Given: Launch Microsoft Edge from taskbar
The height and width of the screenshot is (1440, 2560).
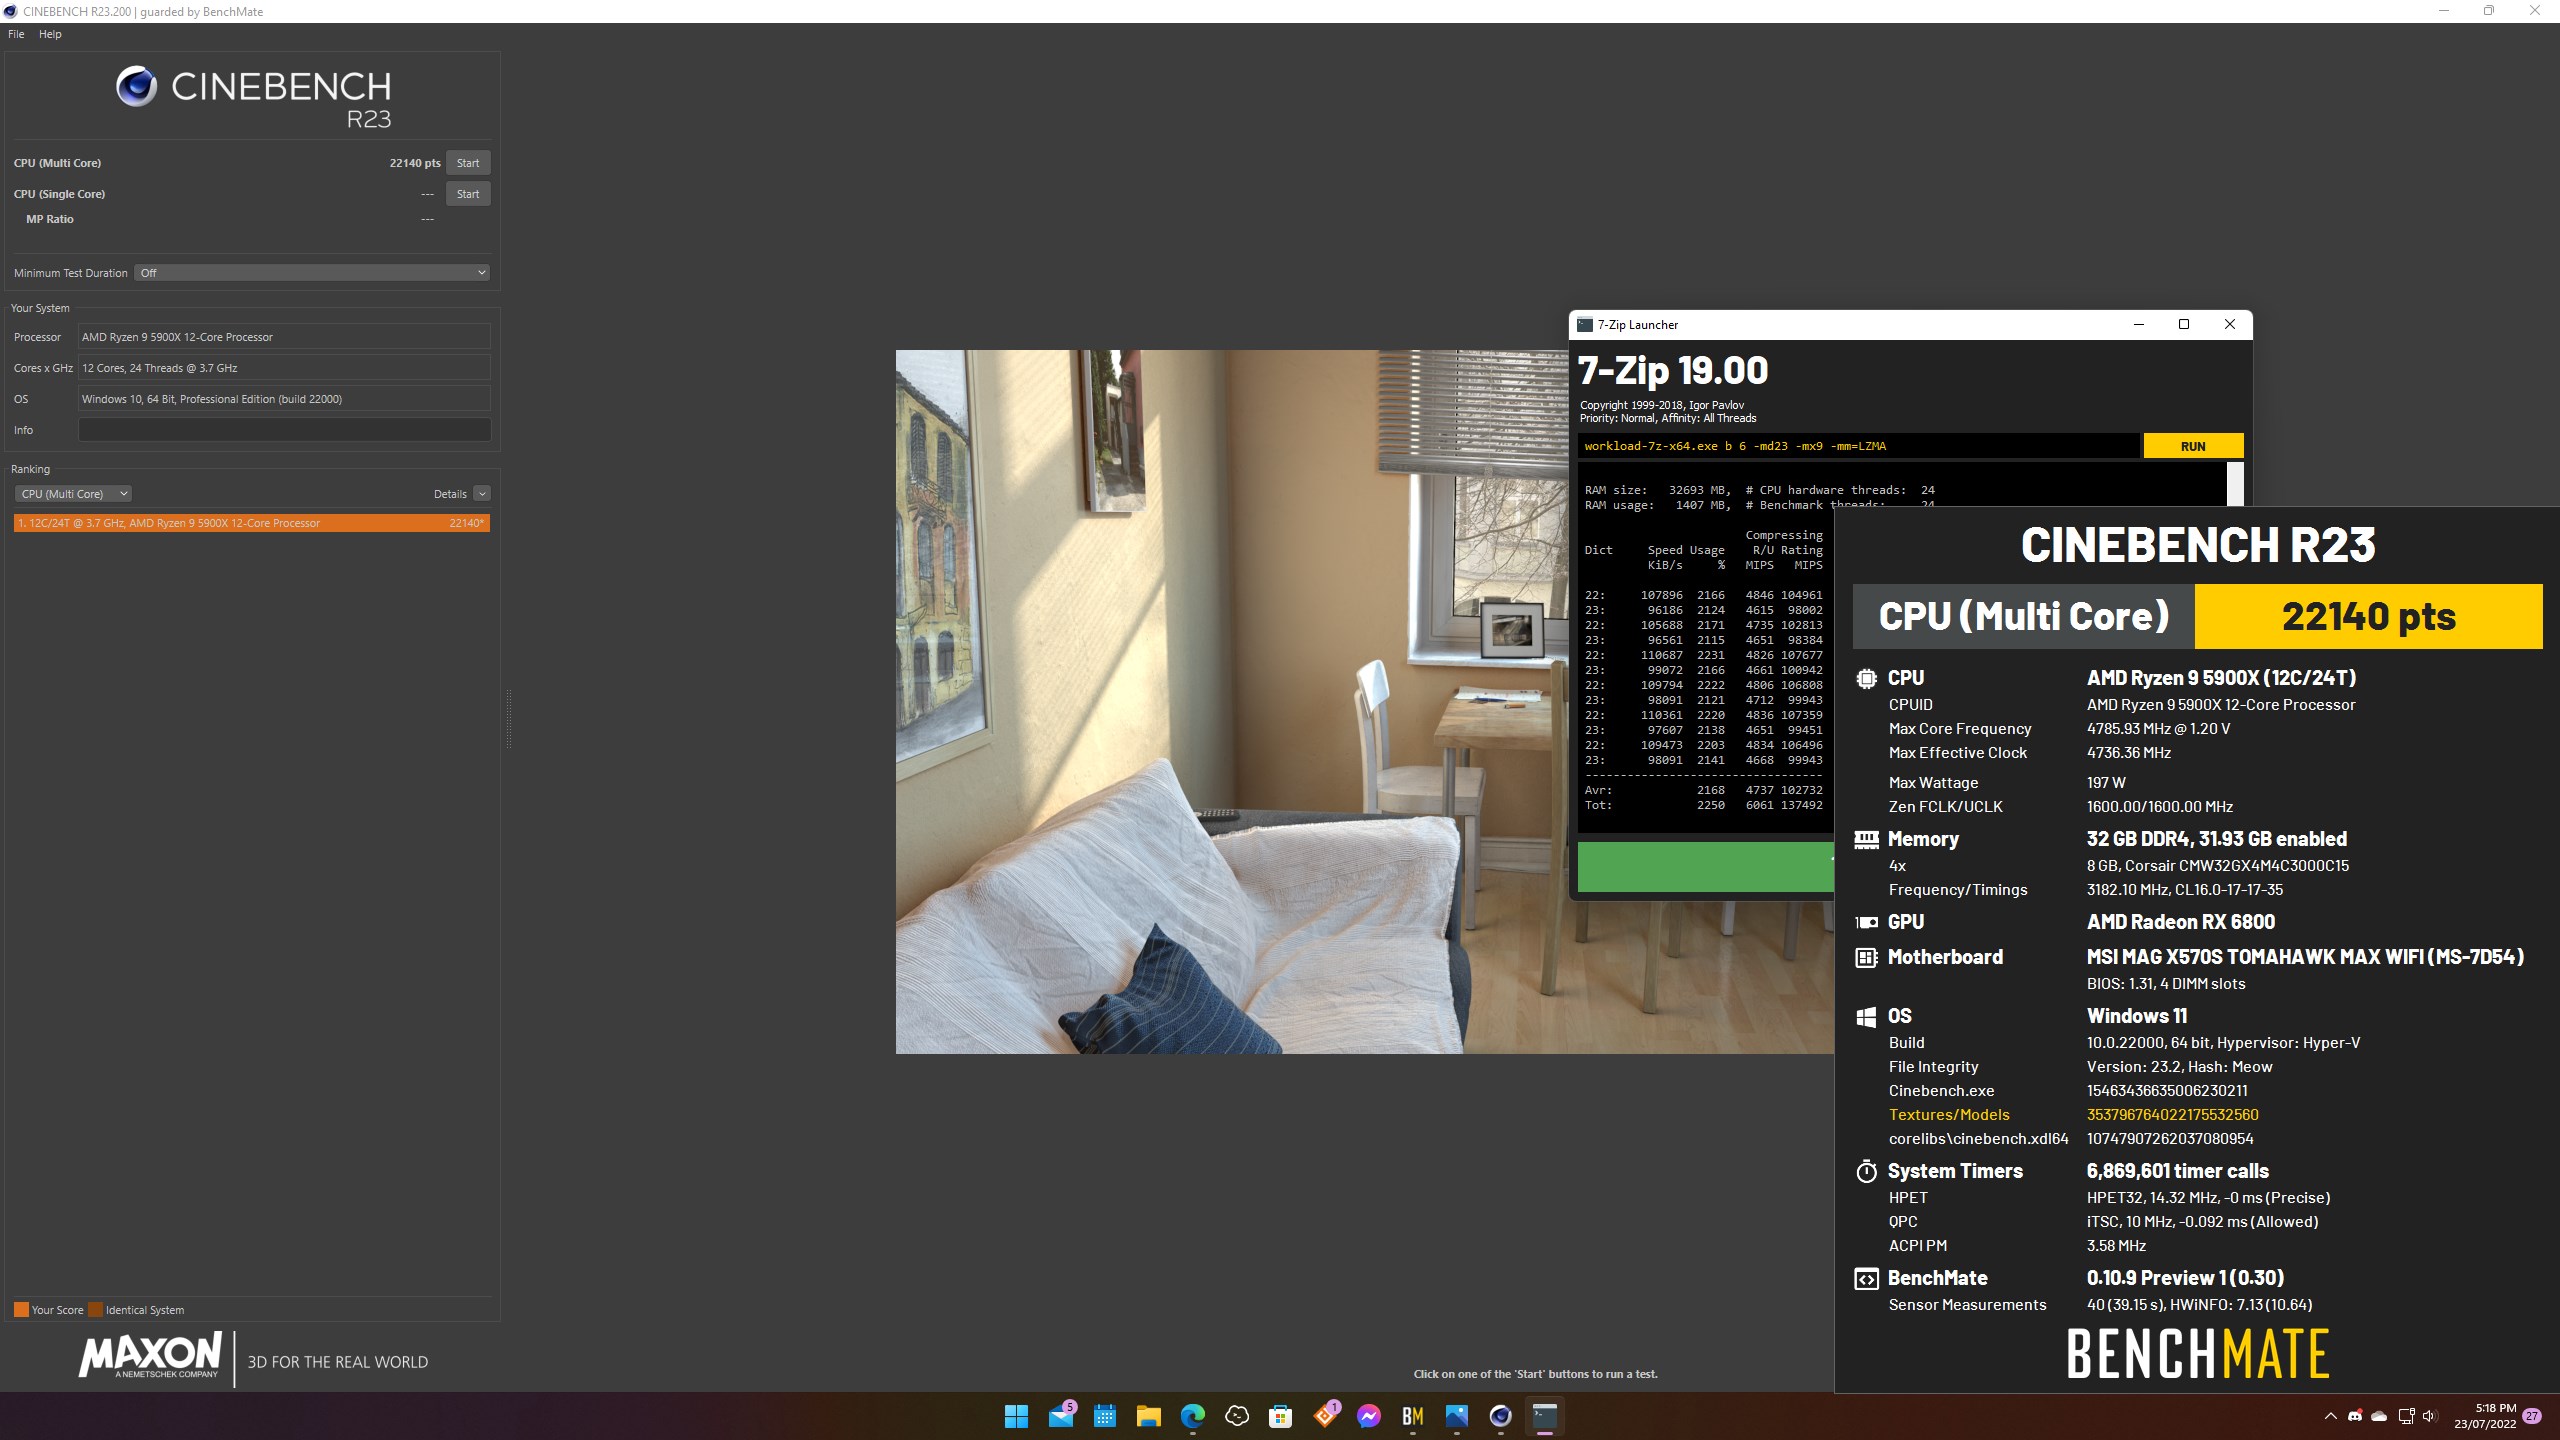Looking at the screenshot, I should (1193, 1416).
